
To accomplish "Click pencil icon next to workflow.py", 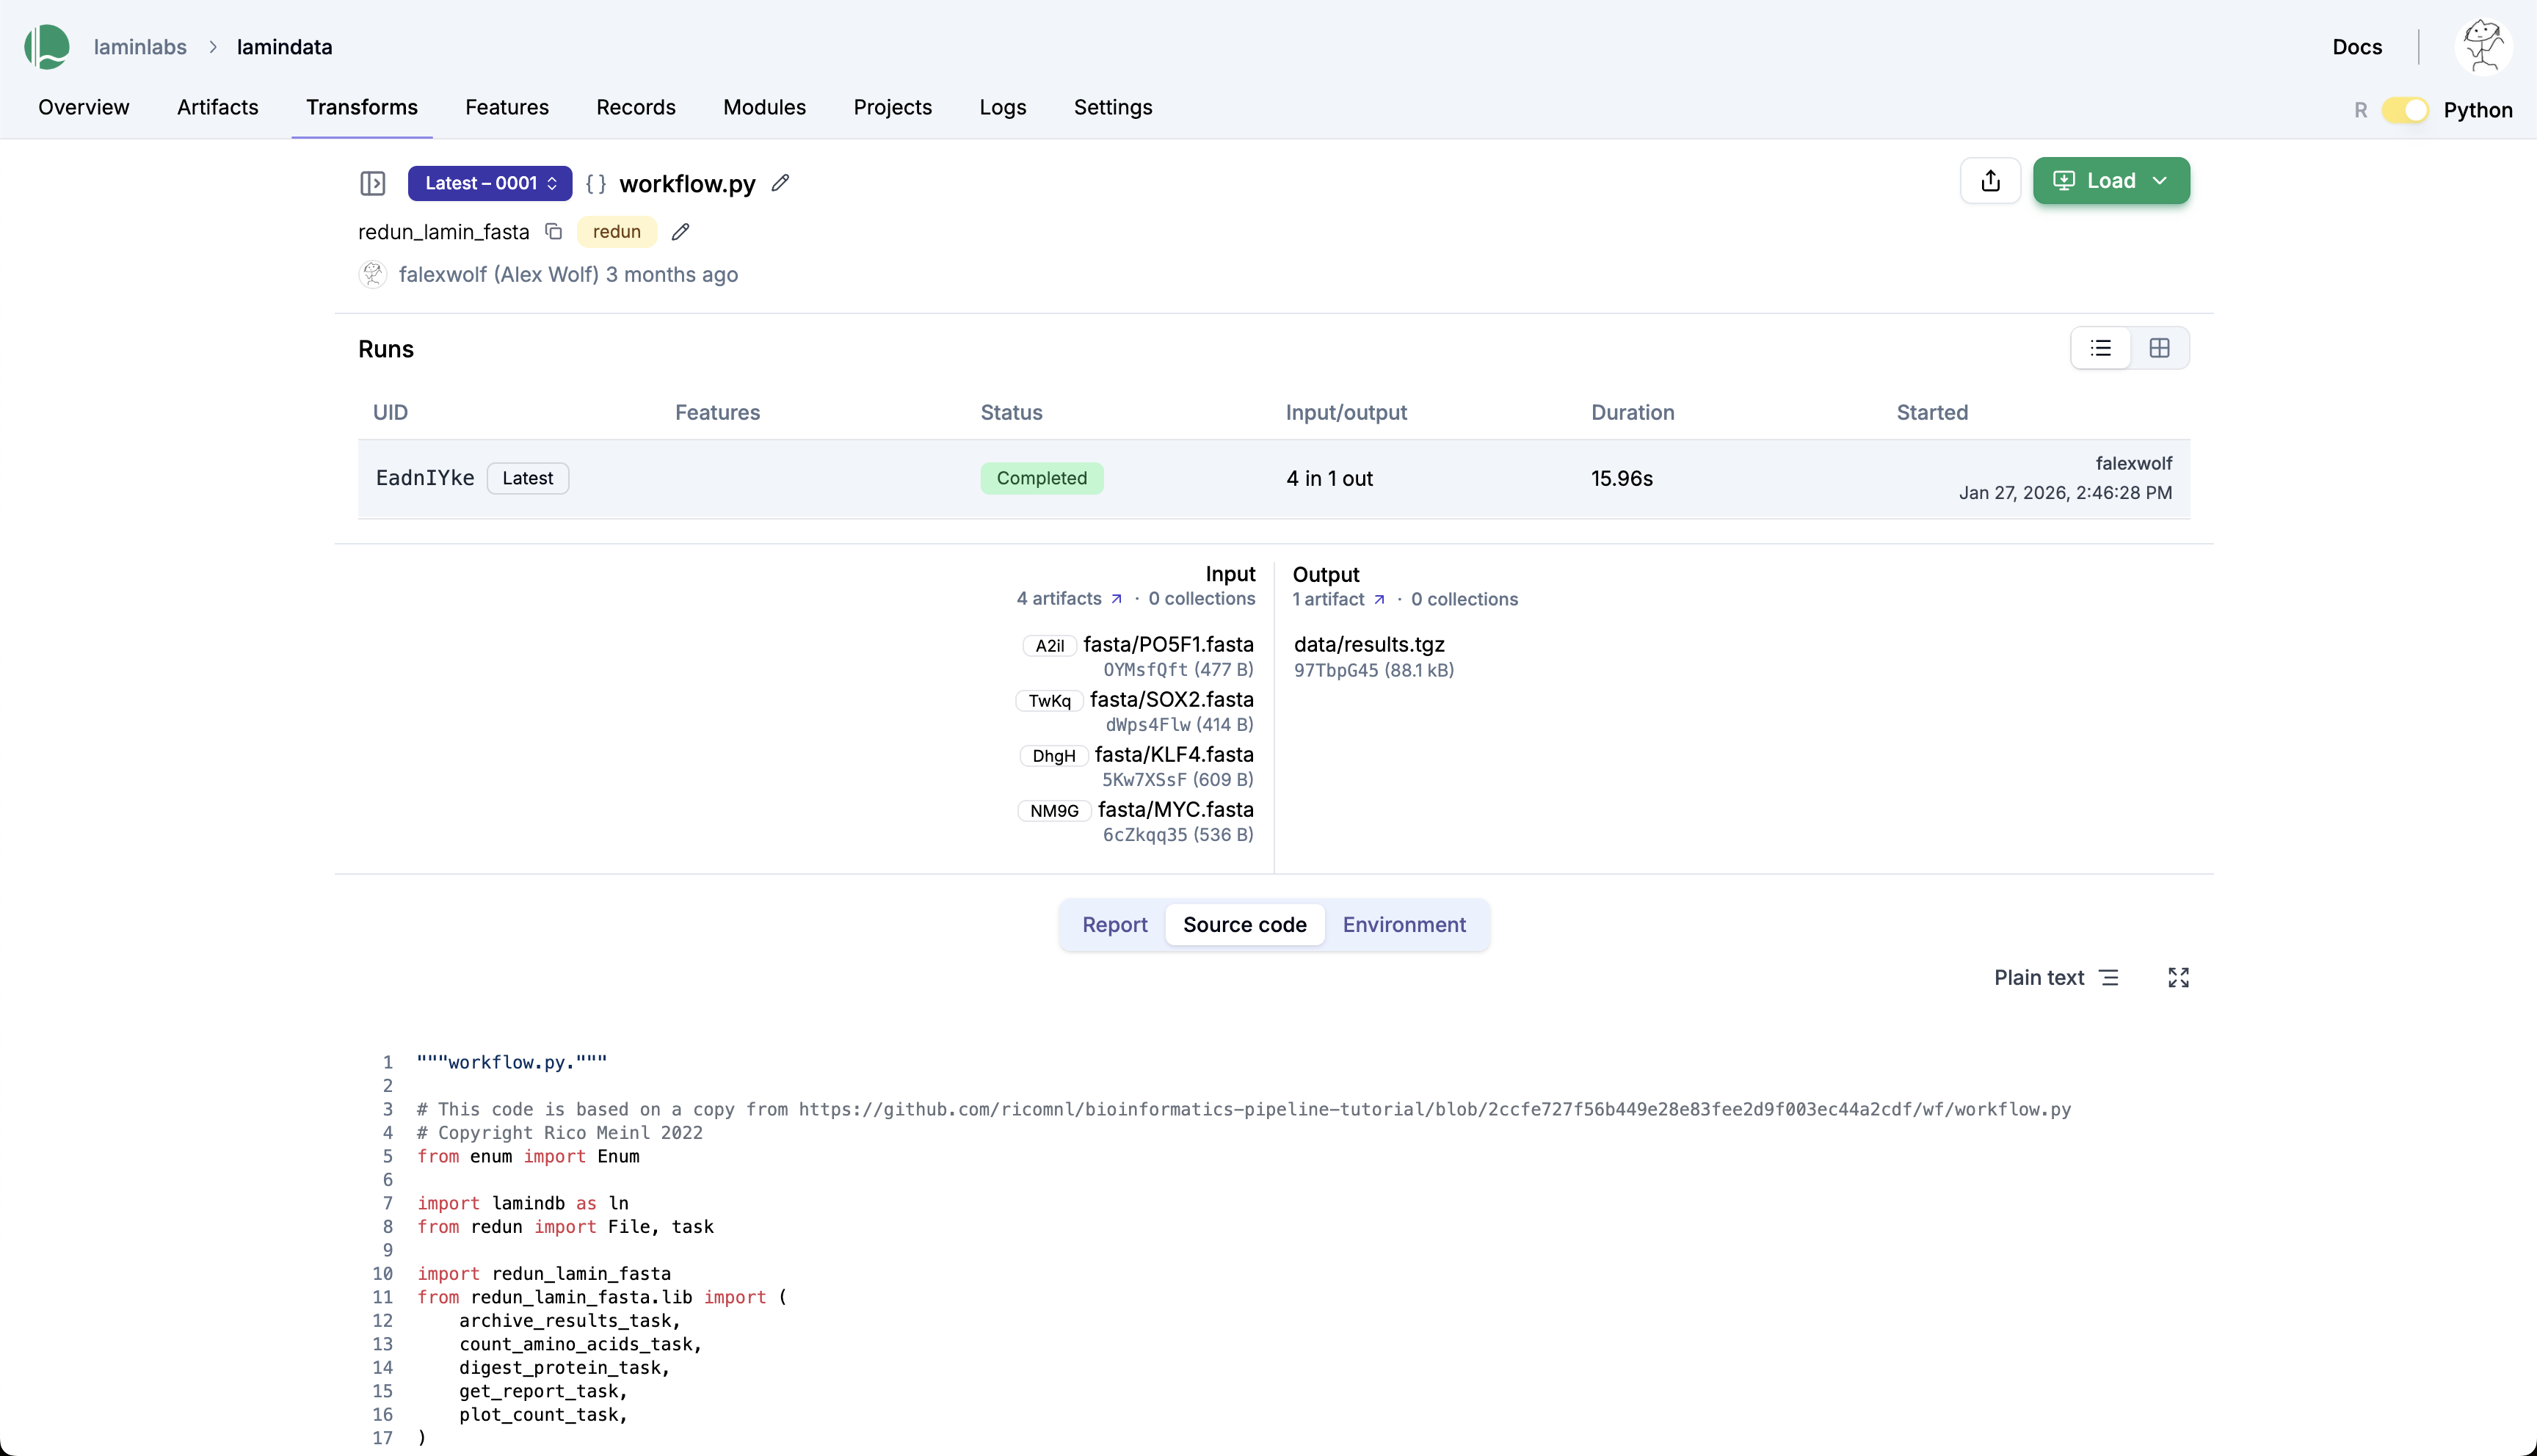I will [780, 183].
